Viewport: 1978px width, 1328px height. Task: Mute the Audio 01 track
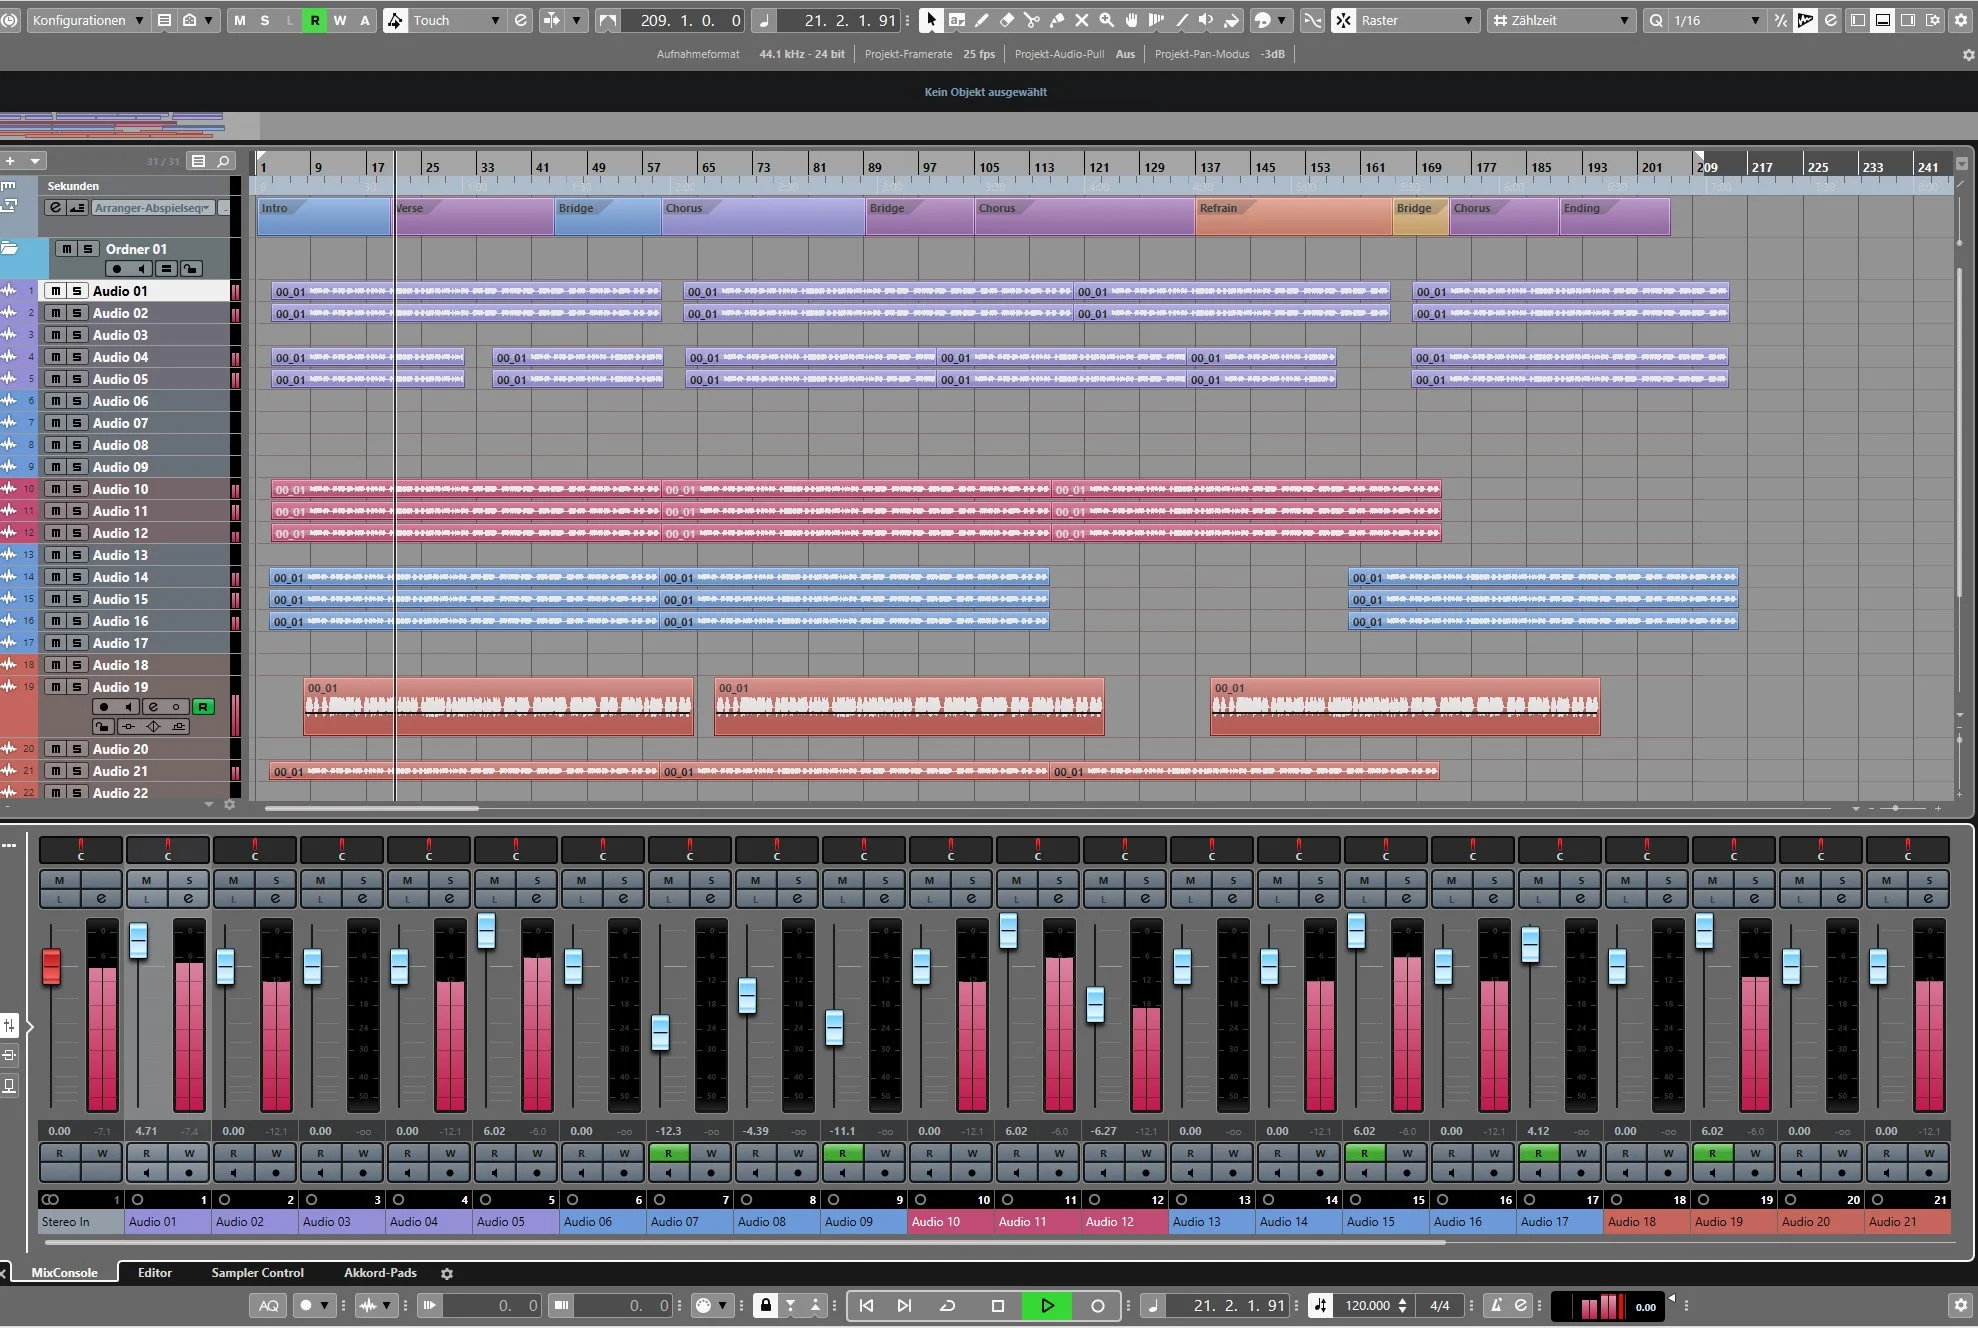pyautogui.click(x=56, y=291)
